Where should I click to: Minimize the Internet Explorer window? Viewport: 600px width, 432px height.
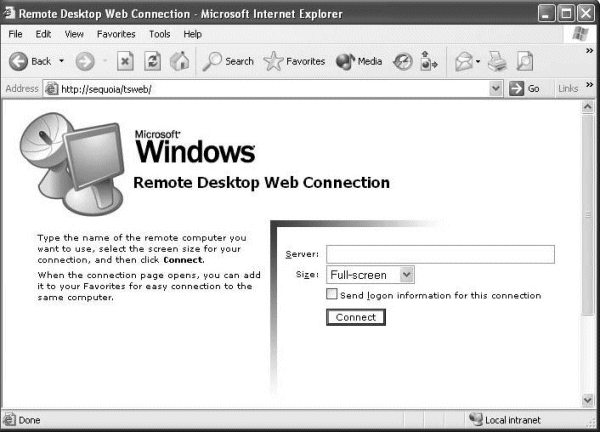point(546,14)
